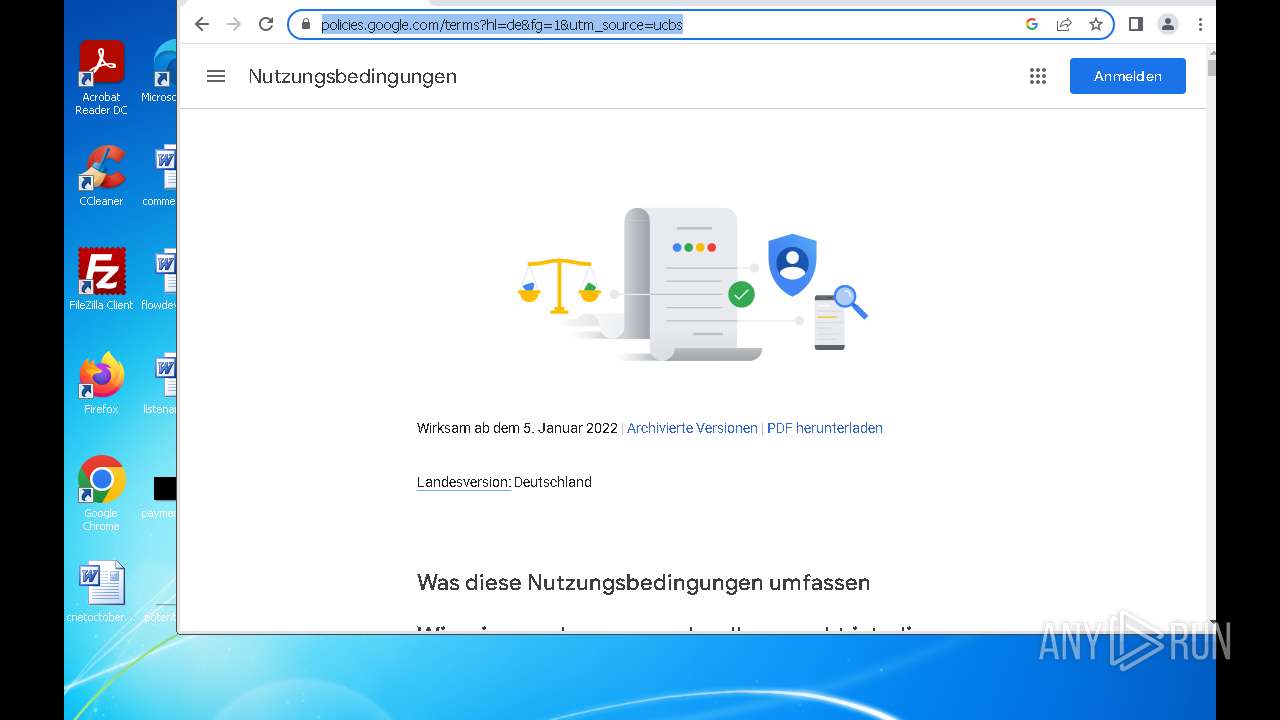Click the Anmelden button
The height and width of the screenshot is (720, 1280).
click(x=1128, y=76)
